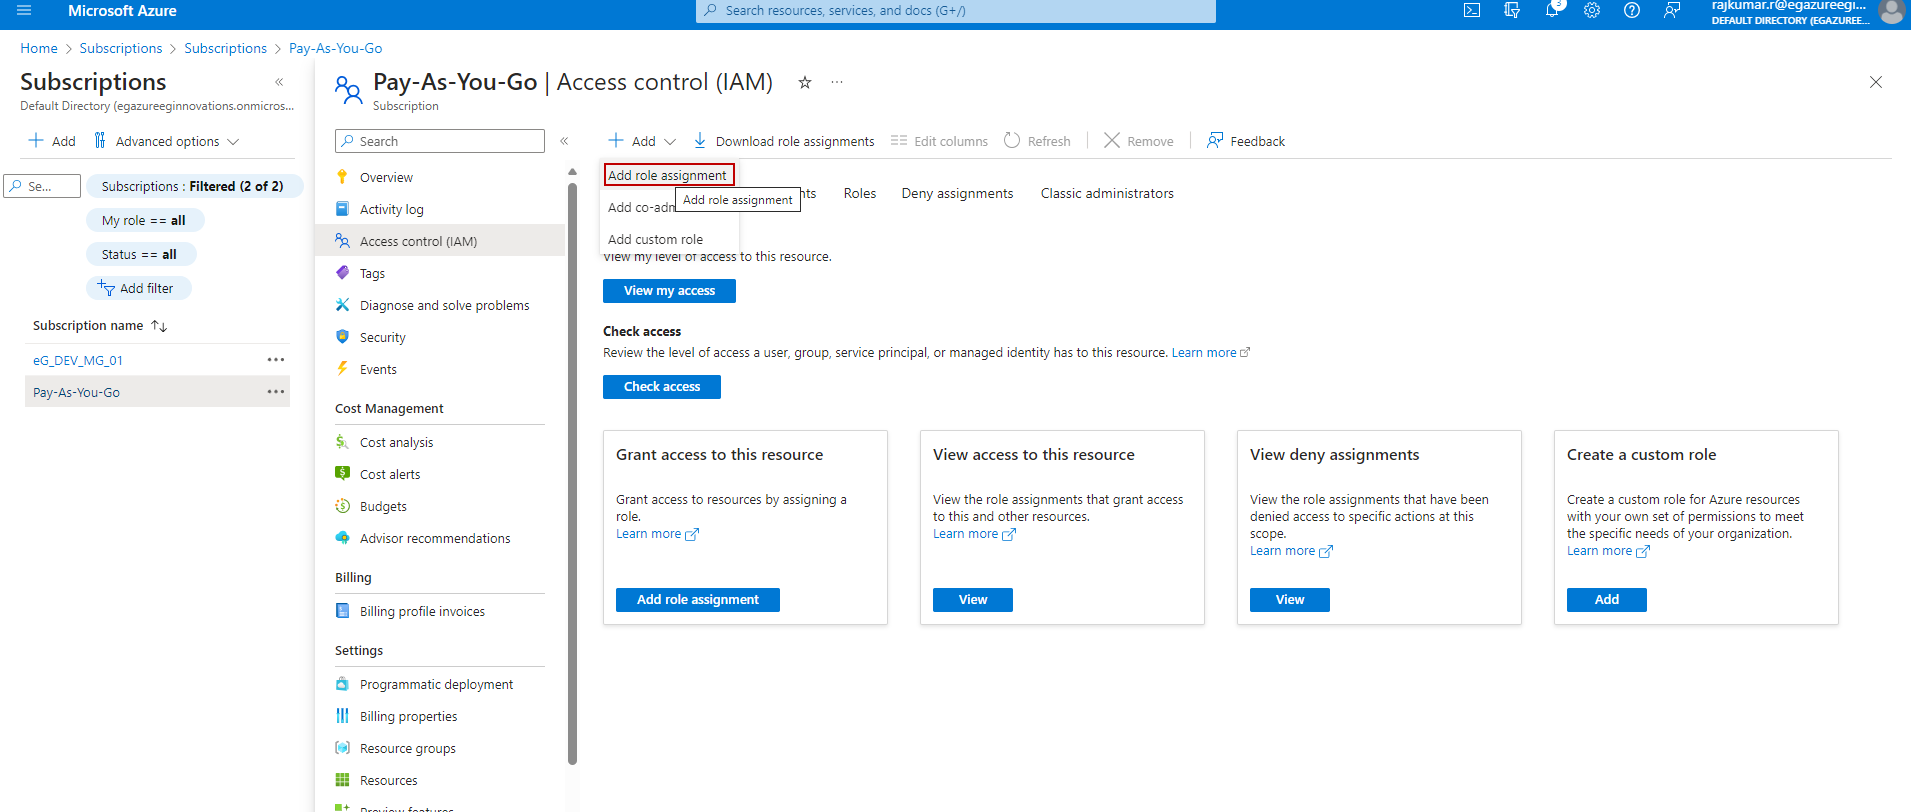
Task: Click Add in Subscriptions panel
Action: (x=52, y=141)
